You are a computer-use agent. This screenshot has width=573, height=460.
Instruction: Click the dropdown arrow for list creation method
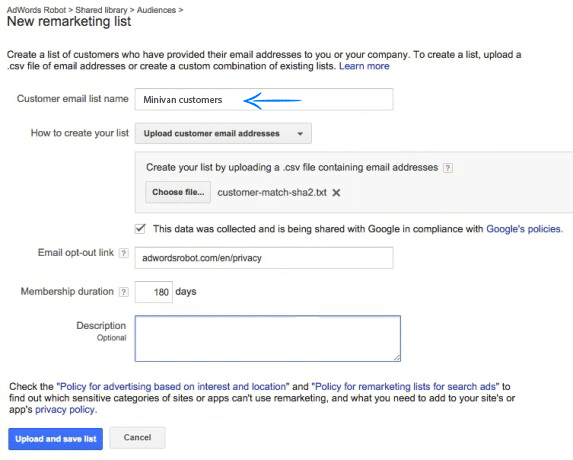click(300, 134)
